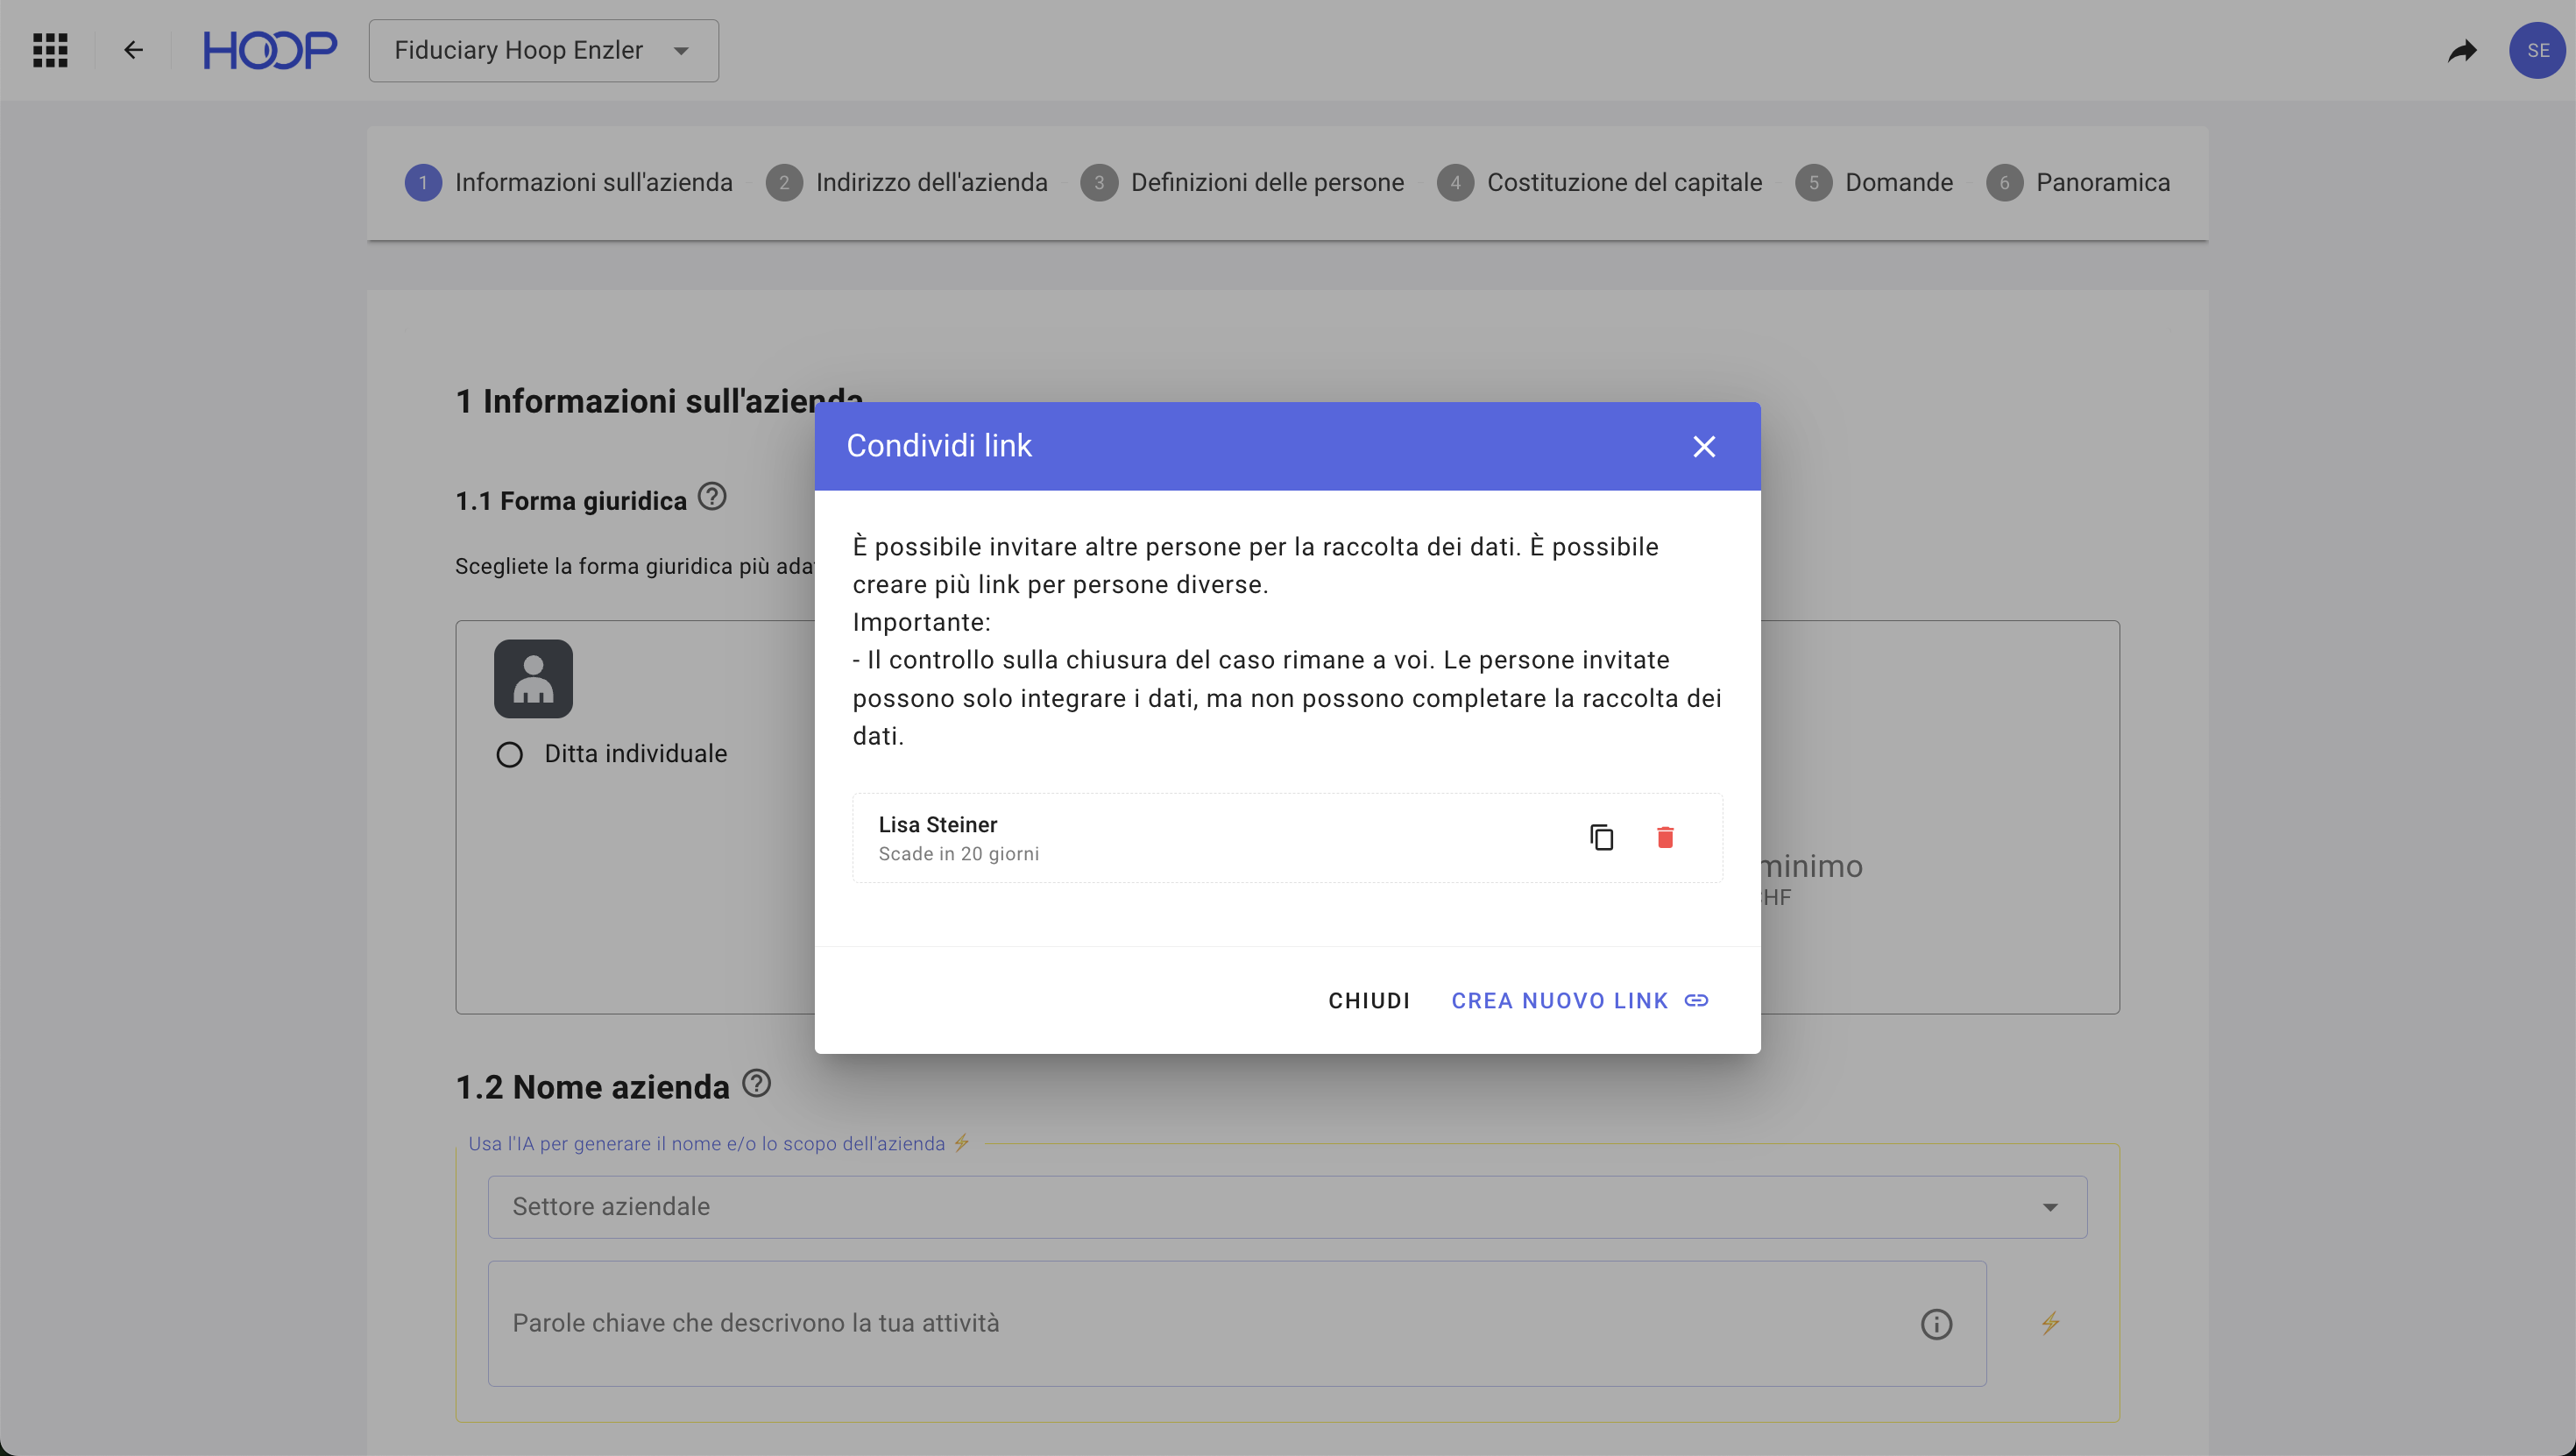Click info icon in keywords field
The width and height of the screenshot is (2576, 1456).
pyautogui.click(x=1936, y=1324)
